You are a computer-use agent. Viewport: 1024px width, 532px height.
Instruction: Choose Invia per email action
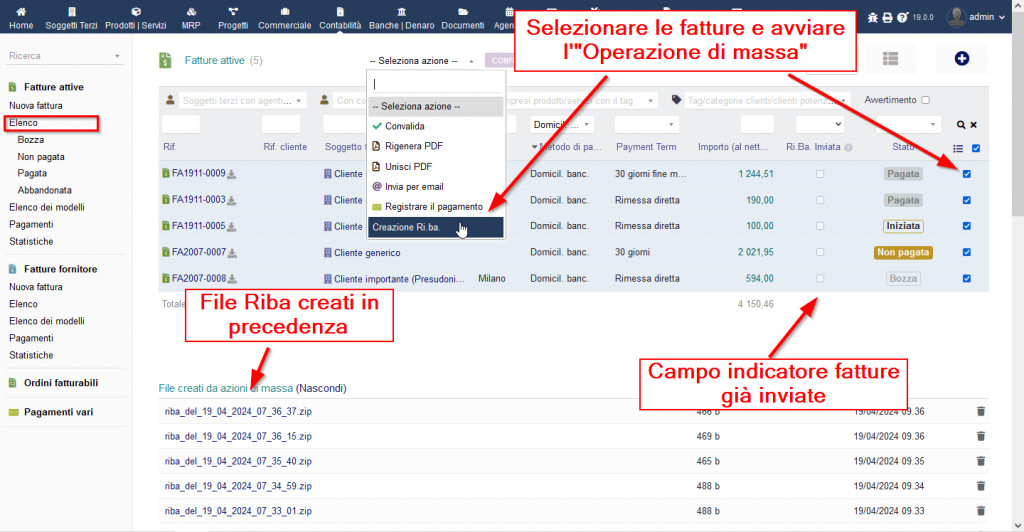tap(436, 187)
